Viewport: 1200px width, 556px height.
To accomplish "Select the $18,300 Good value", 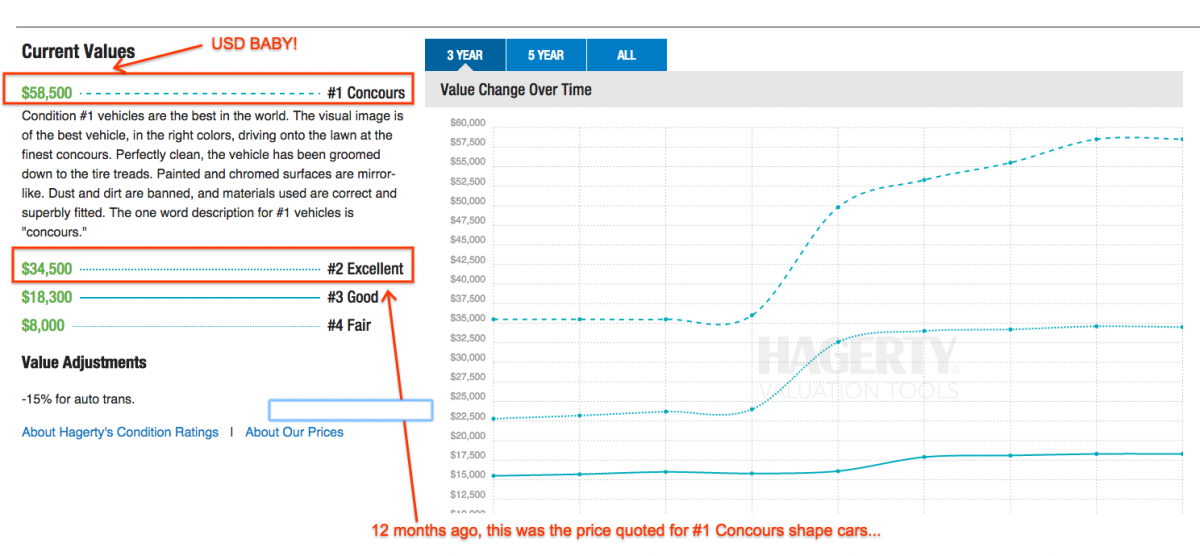I will (x=47, y=297).
